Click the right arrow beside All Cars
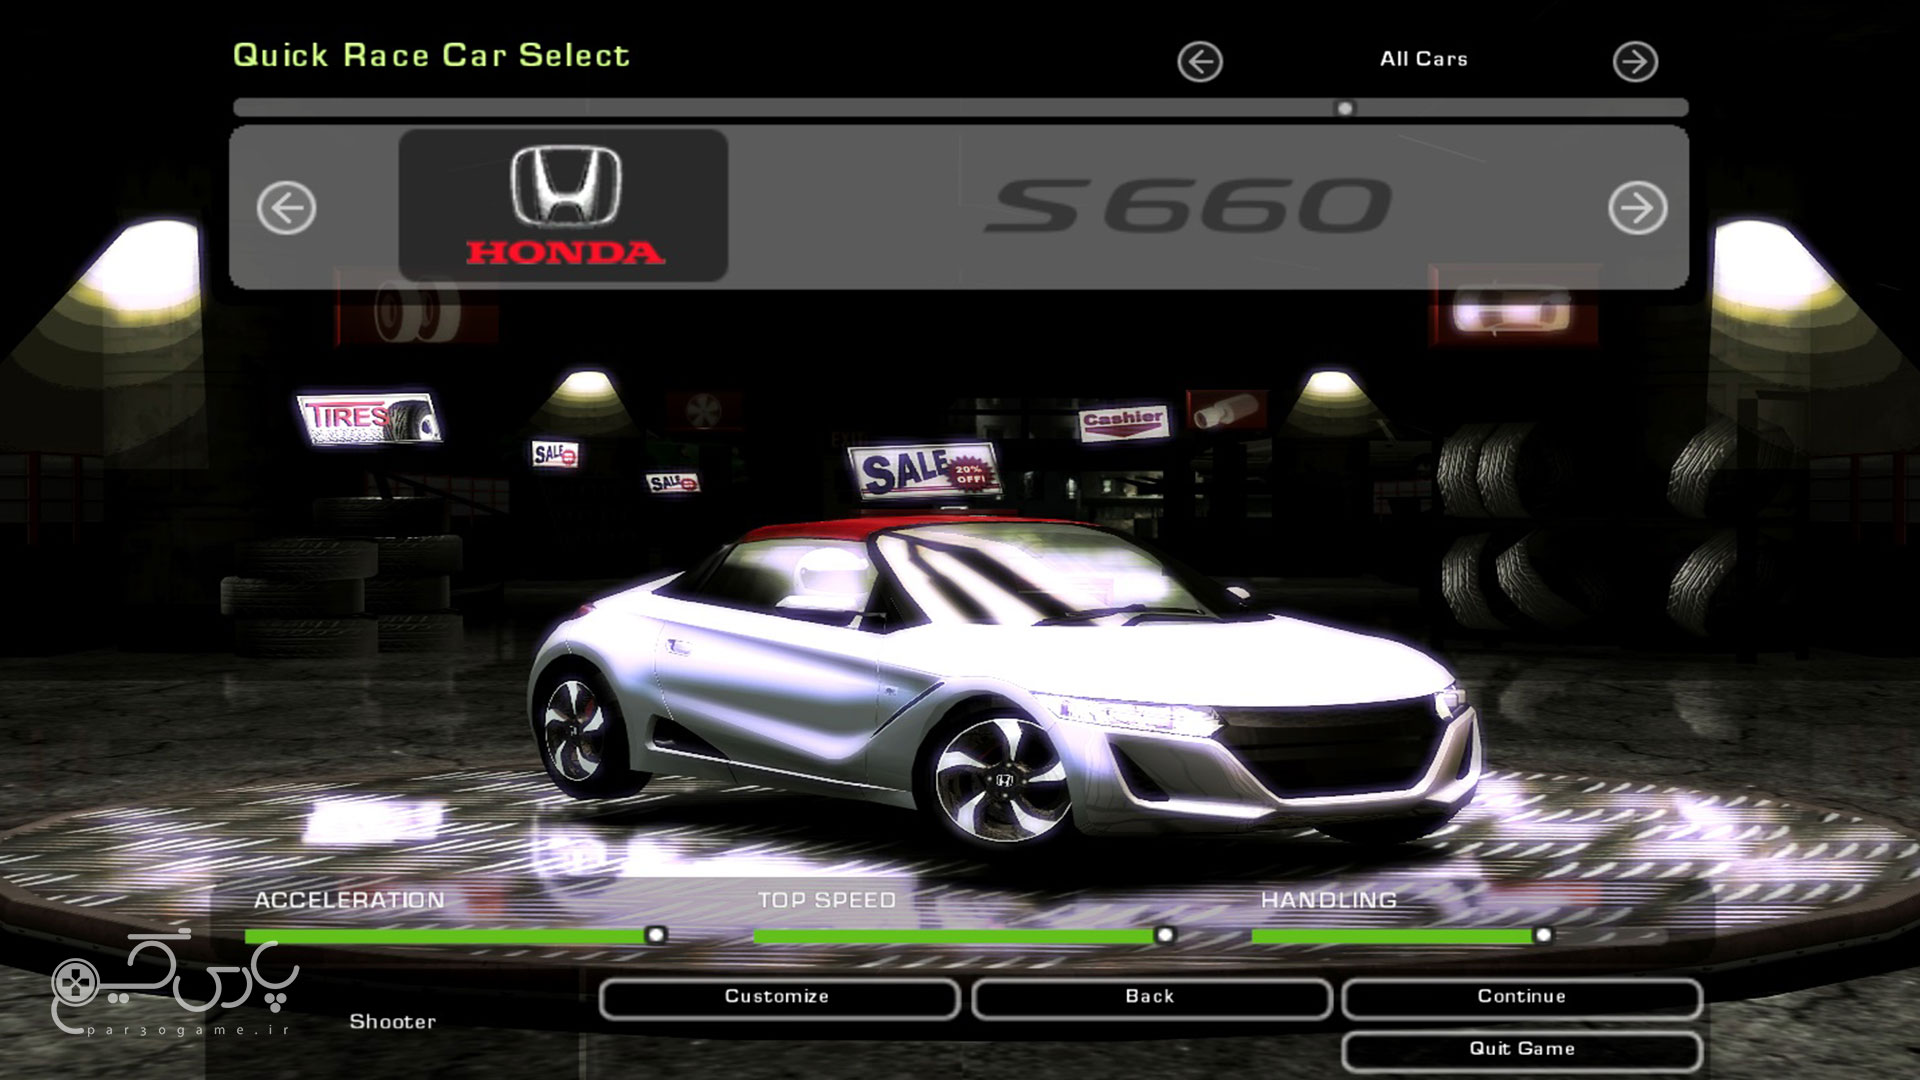 coord(1635,62)
